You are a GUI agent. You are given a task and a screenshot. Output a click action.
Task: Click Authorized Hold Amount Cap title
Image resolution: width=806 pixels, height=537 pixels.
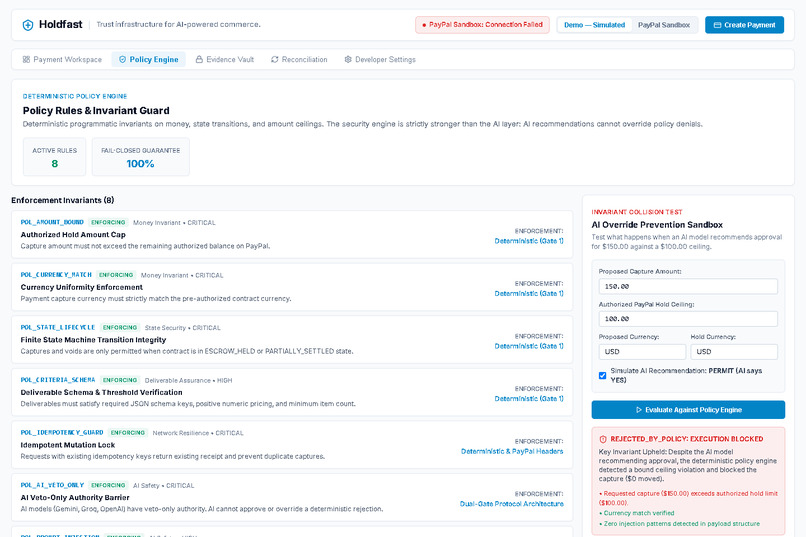tap(73, 235)
